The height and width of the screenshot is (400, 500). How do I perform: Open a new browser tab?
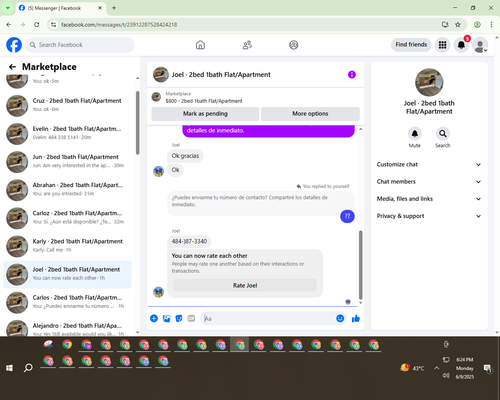114,8
